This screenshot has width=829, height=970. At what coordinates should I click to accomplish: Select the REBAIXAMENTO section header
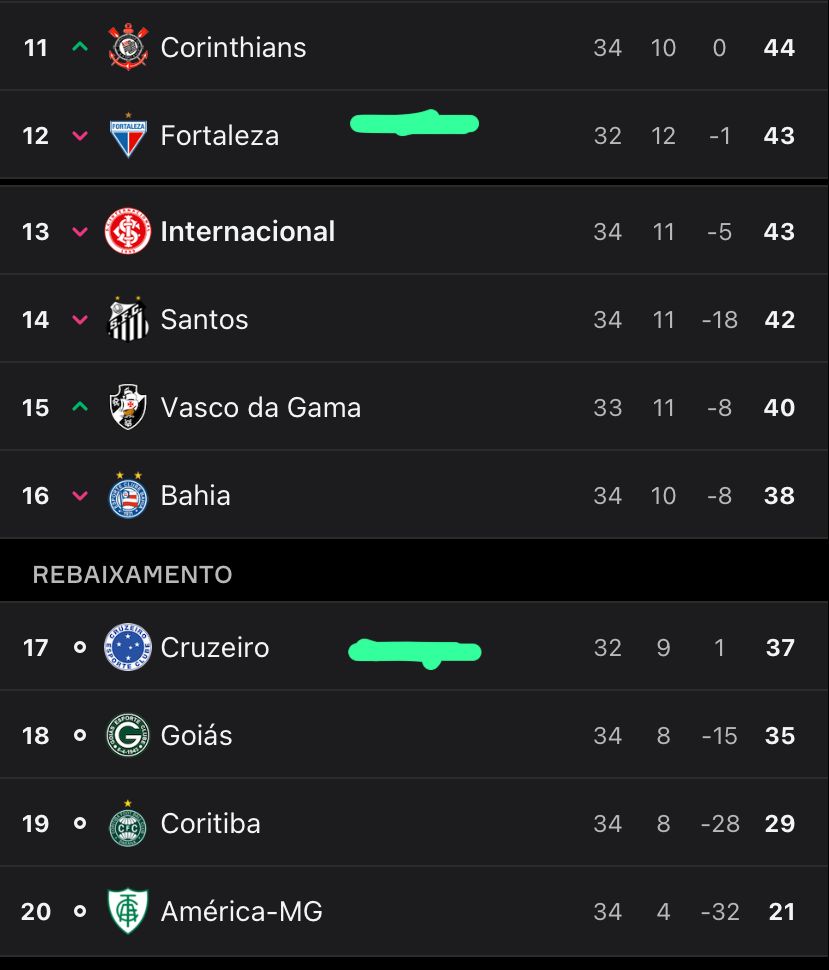(132, 575)
